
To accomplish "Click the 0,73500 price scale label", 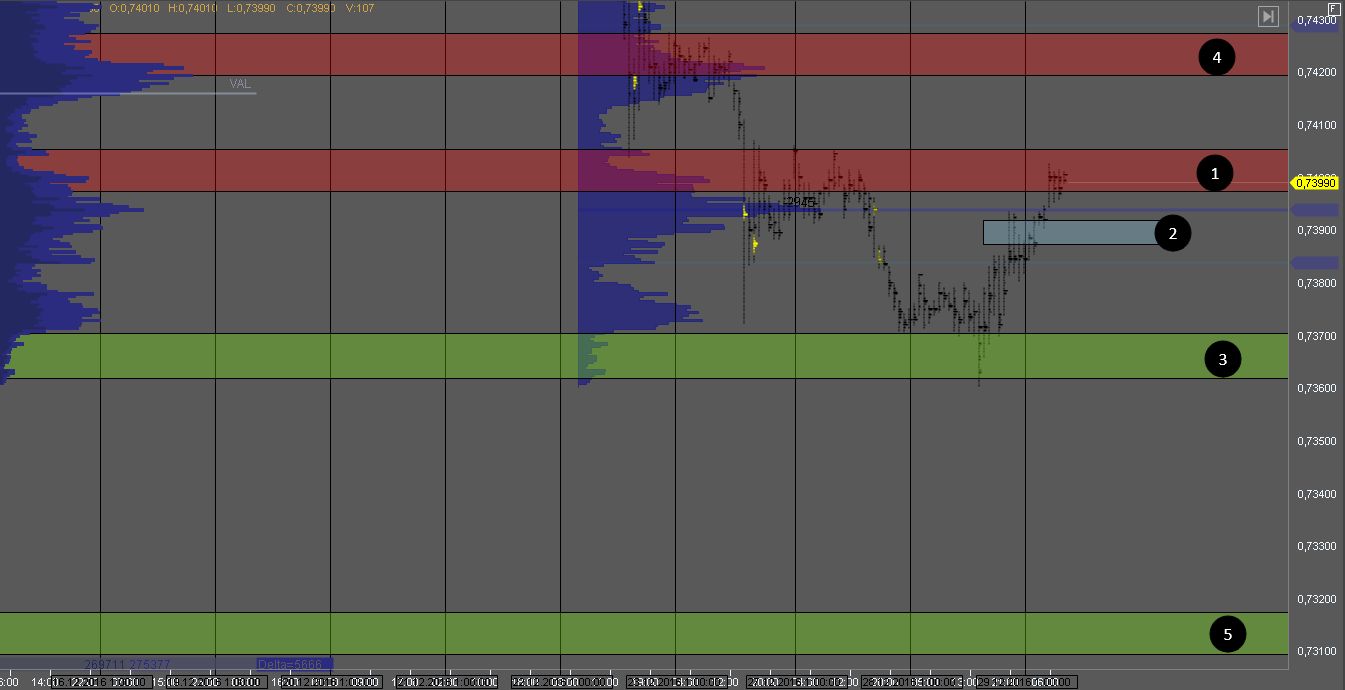I will click(1315, 441).
